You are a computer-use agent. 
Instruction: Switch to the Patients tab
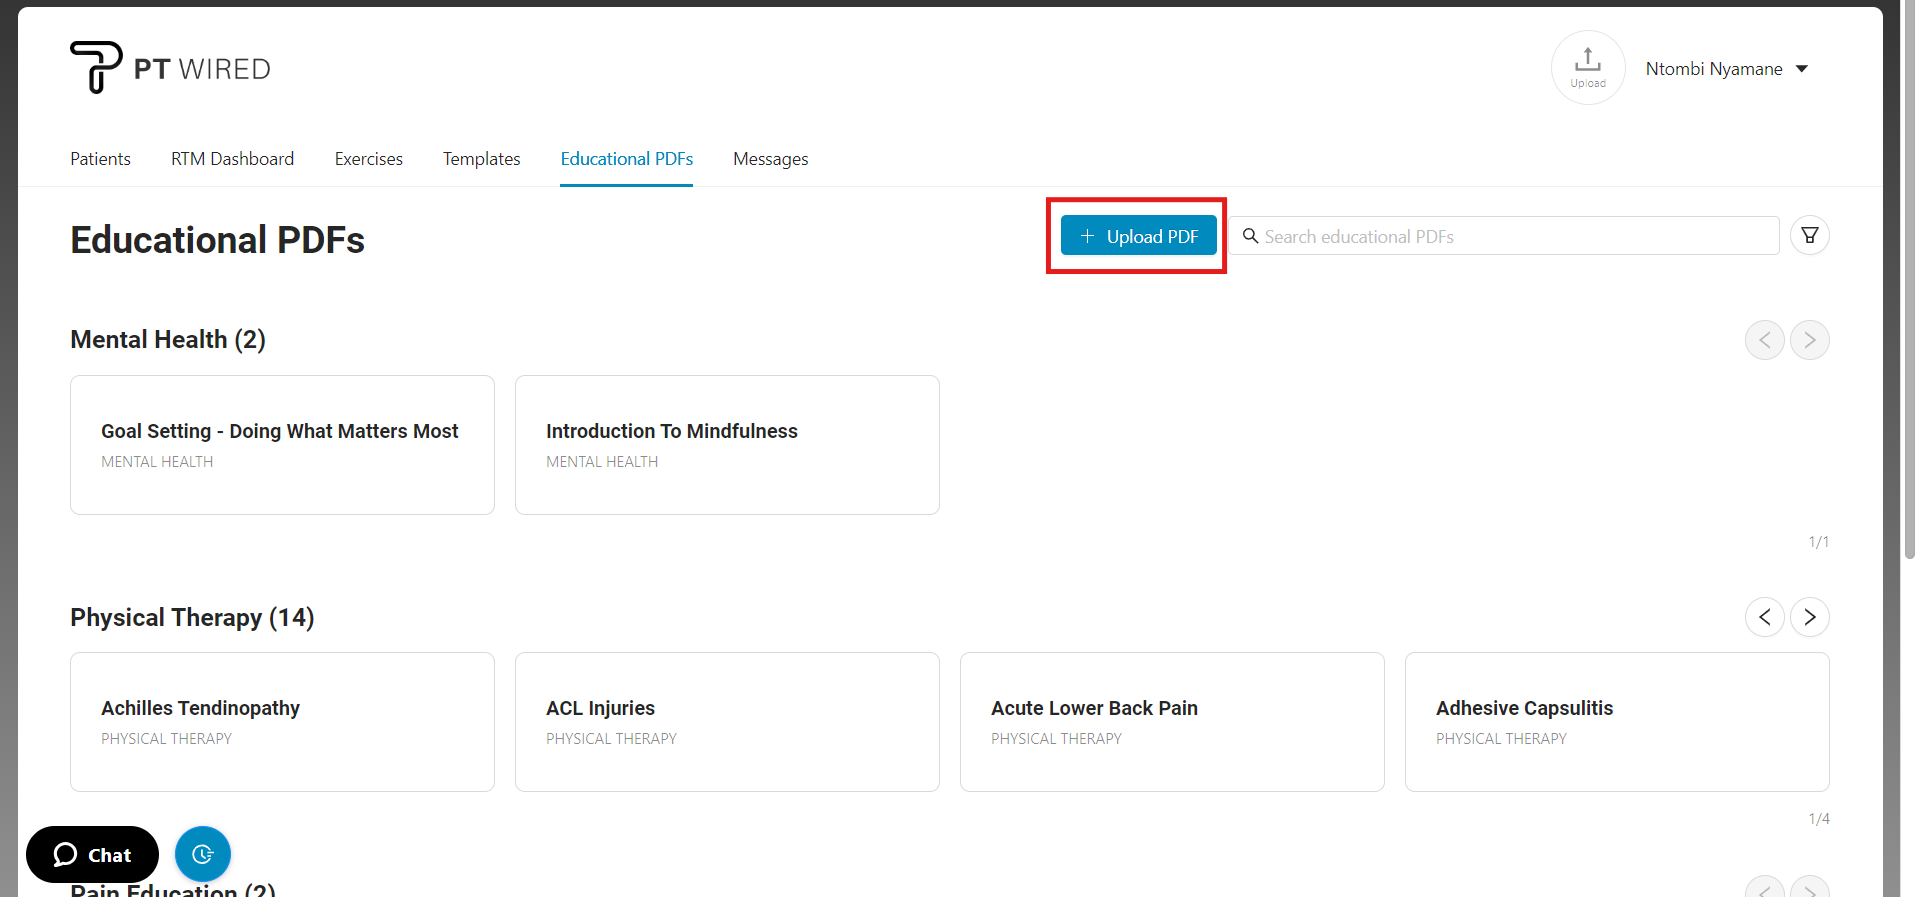pyautogui.click(x=100, y=159)
